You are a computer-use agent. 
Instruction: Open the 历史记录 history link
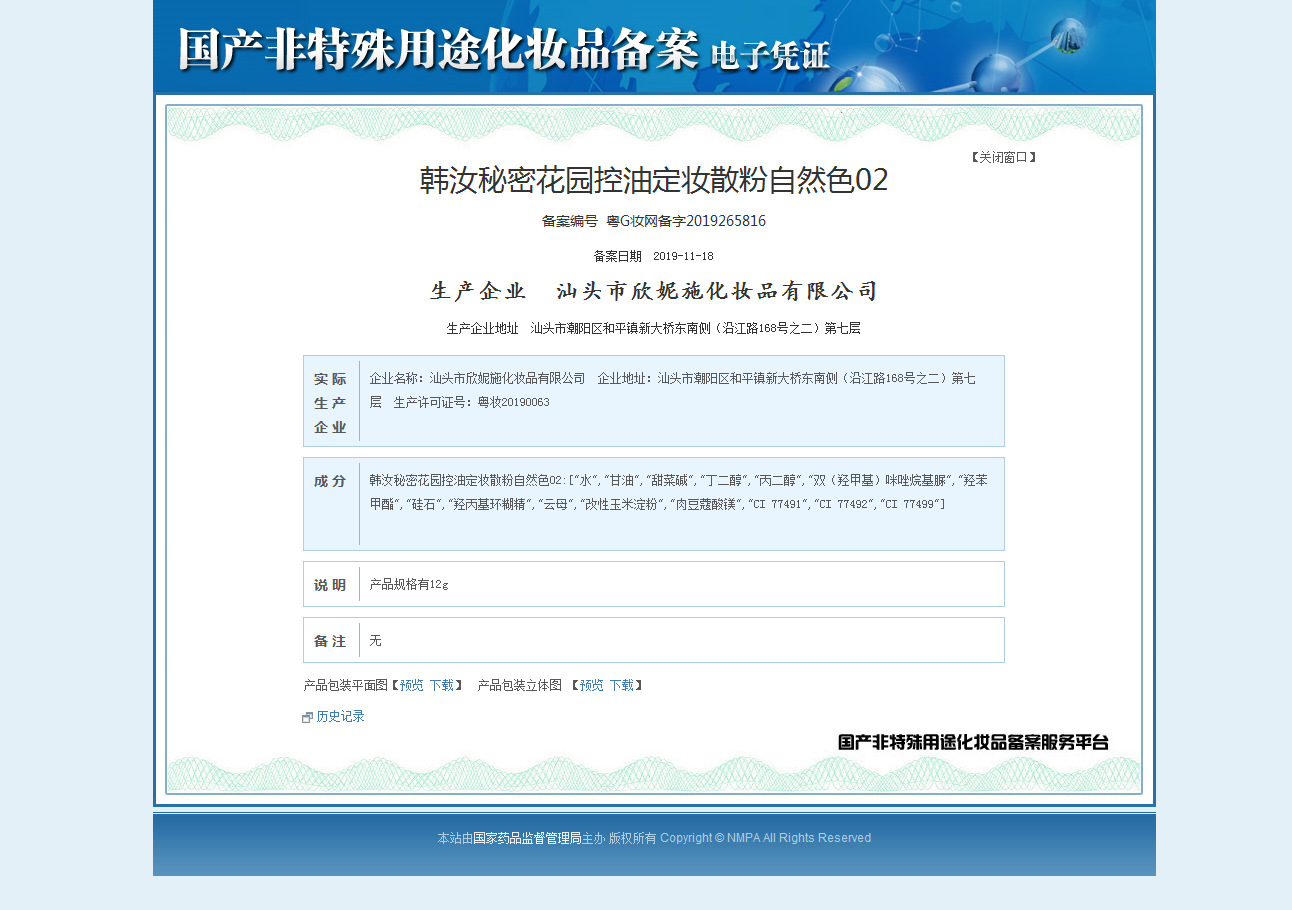coord(340,717)
